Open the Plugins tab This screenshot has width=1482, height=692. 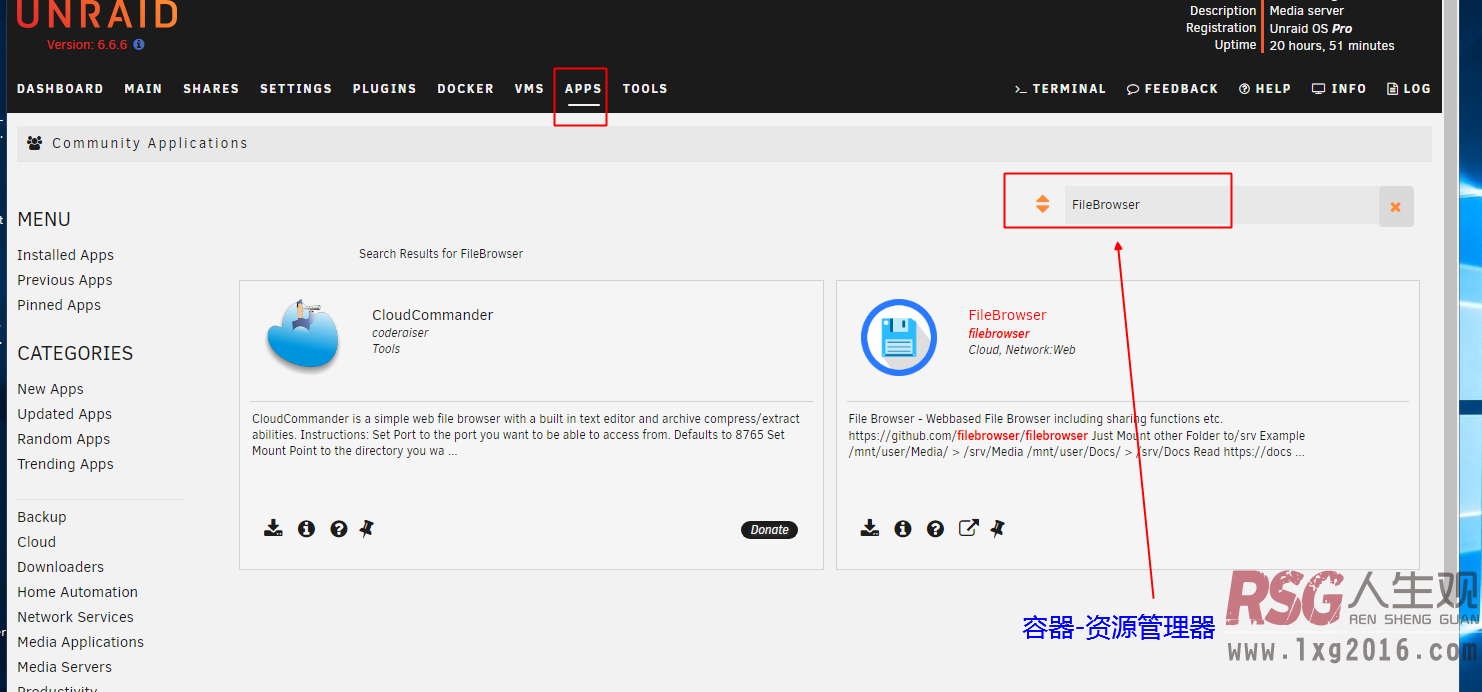(x=384, y=89)
